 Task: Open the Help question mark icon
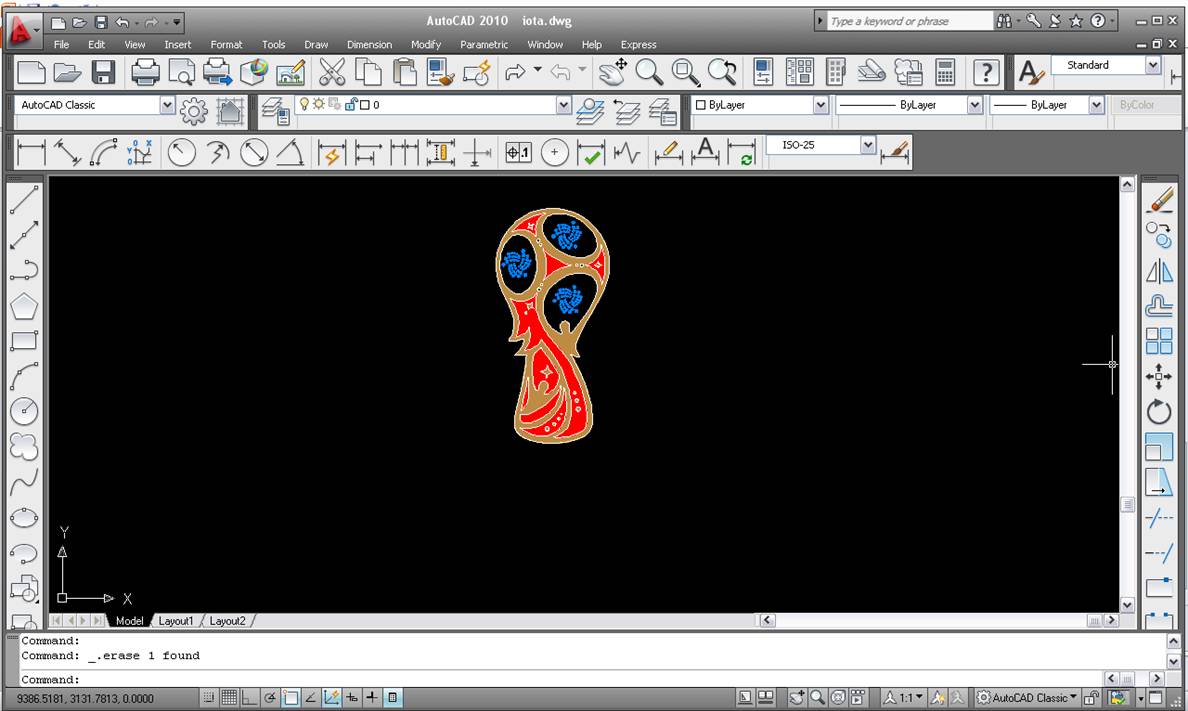tap(986, 73)
